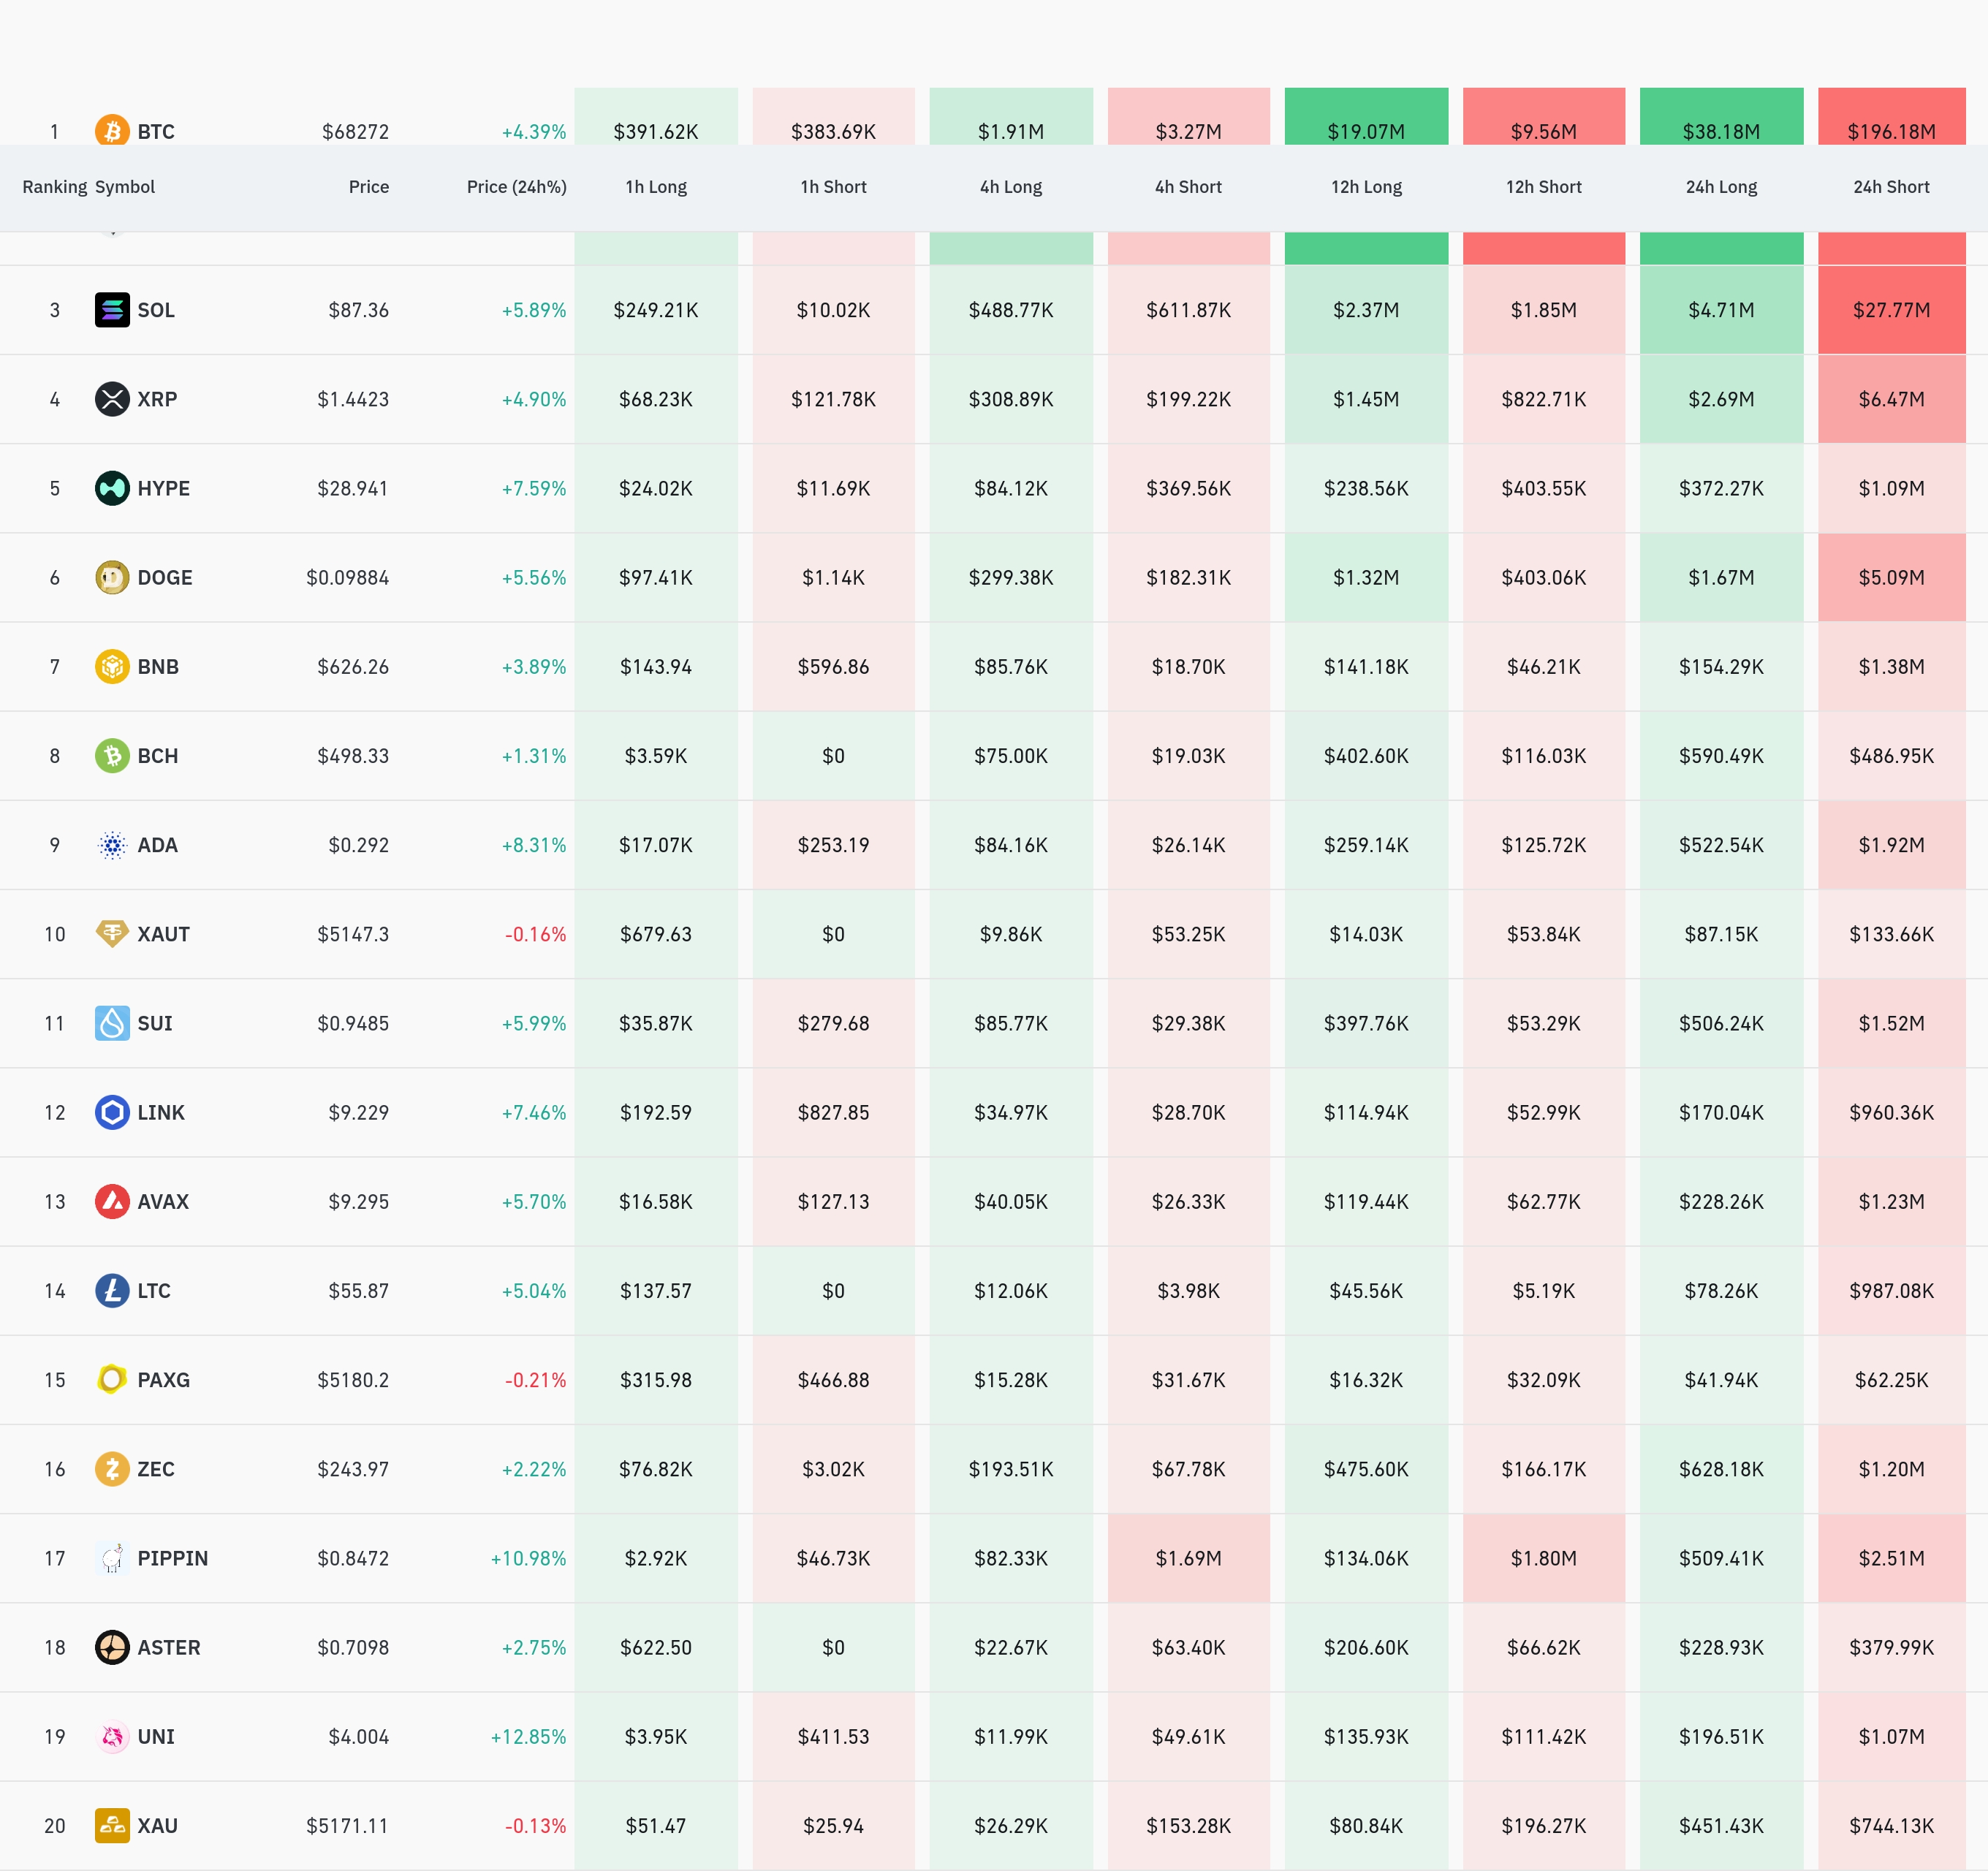The width and height of the screenshot is (1988, 1871).
Task: Sort by 1h Long column header
Action: (x=656, y=187)
